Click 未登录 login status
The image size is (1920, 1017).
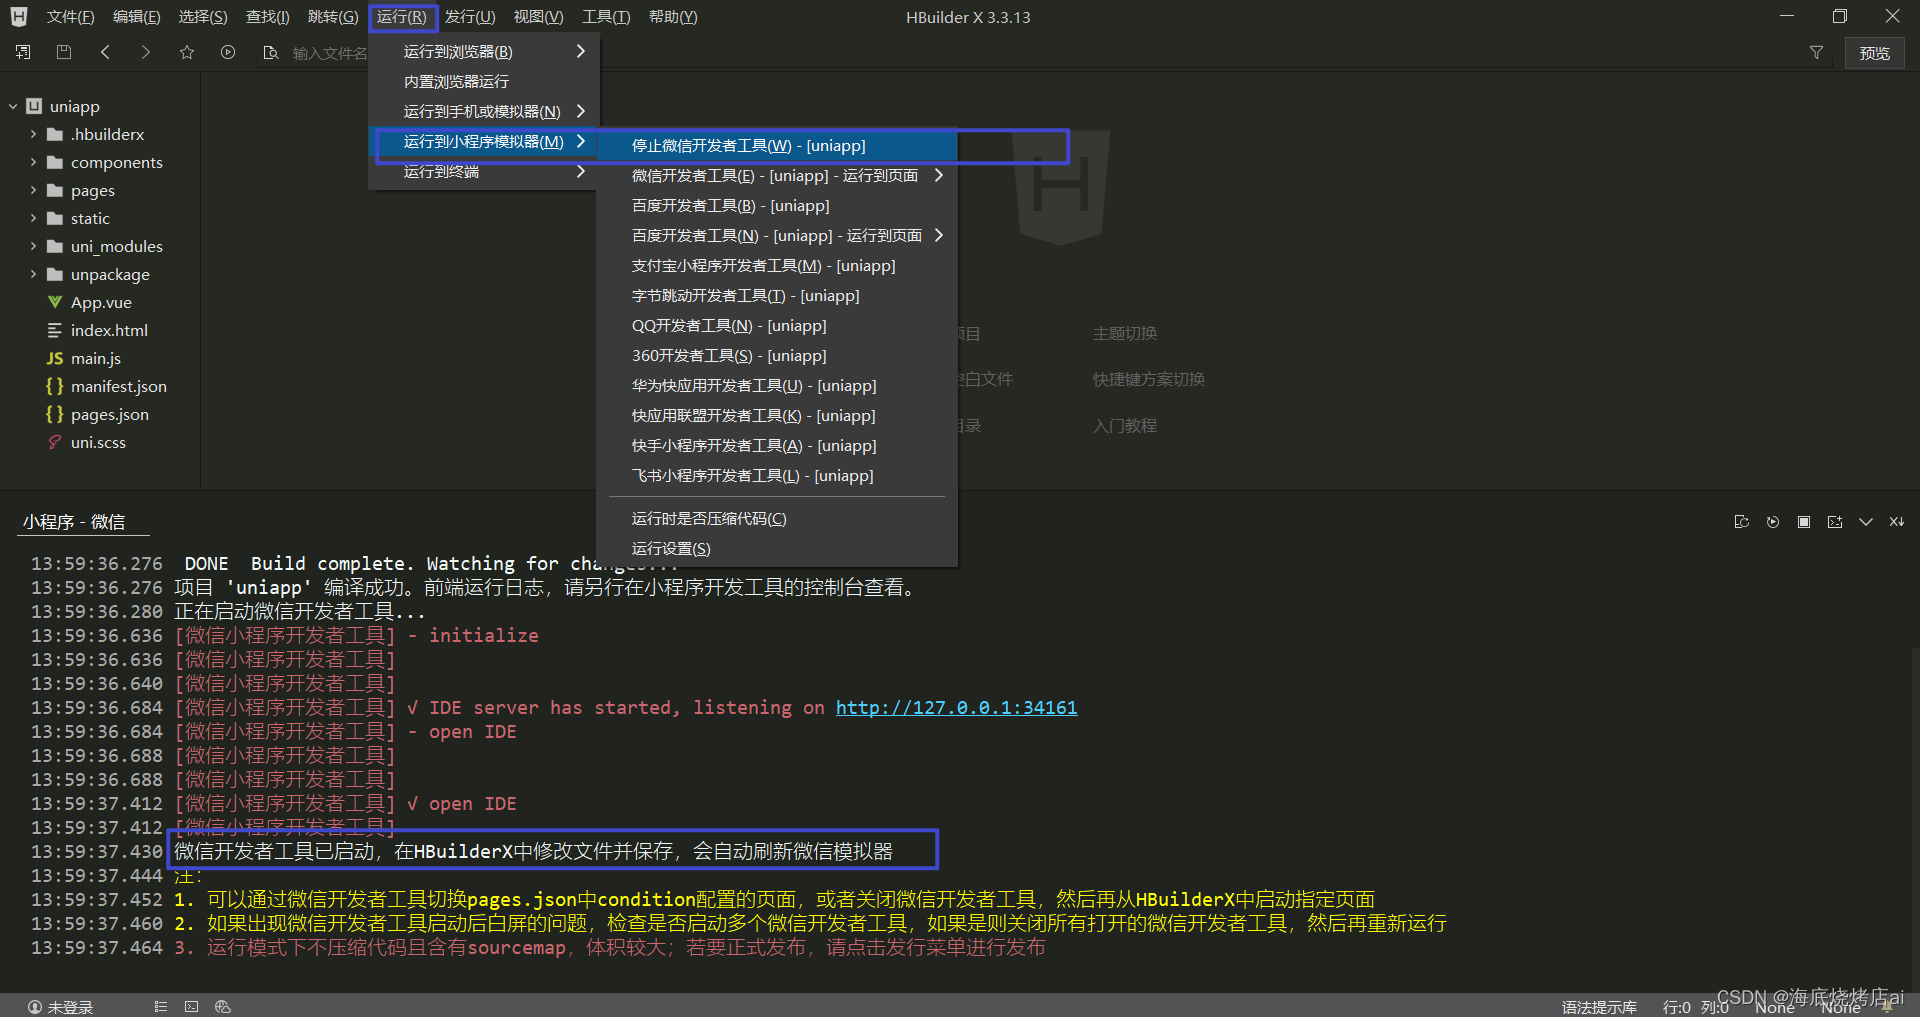coord(60,1007)
